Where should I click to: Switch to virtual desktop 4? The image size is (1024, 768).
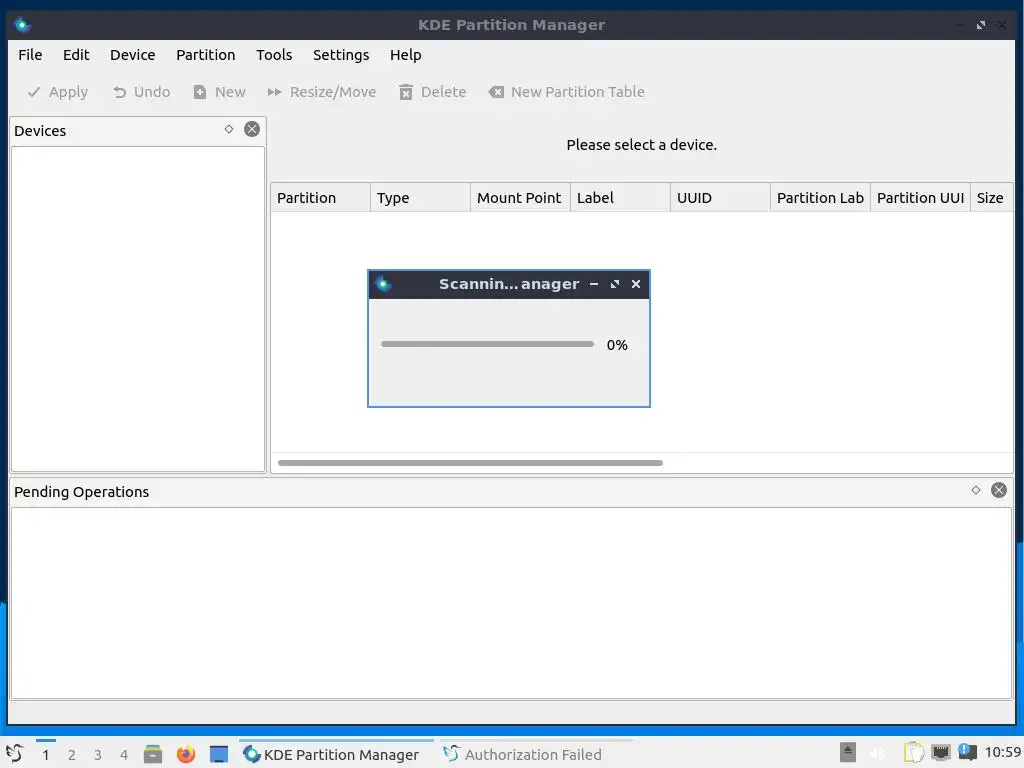tap(124, 755)
